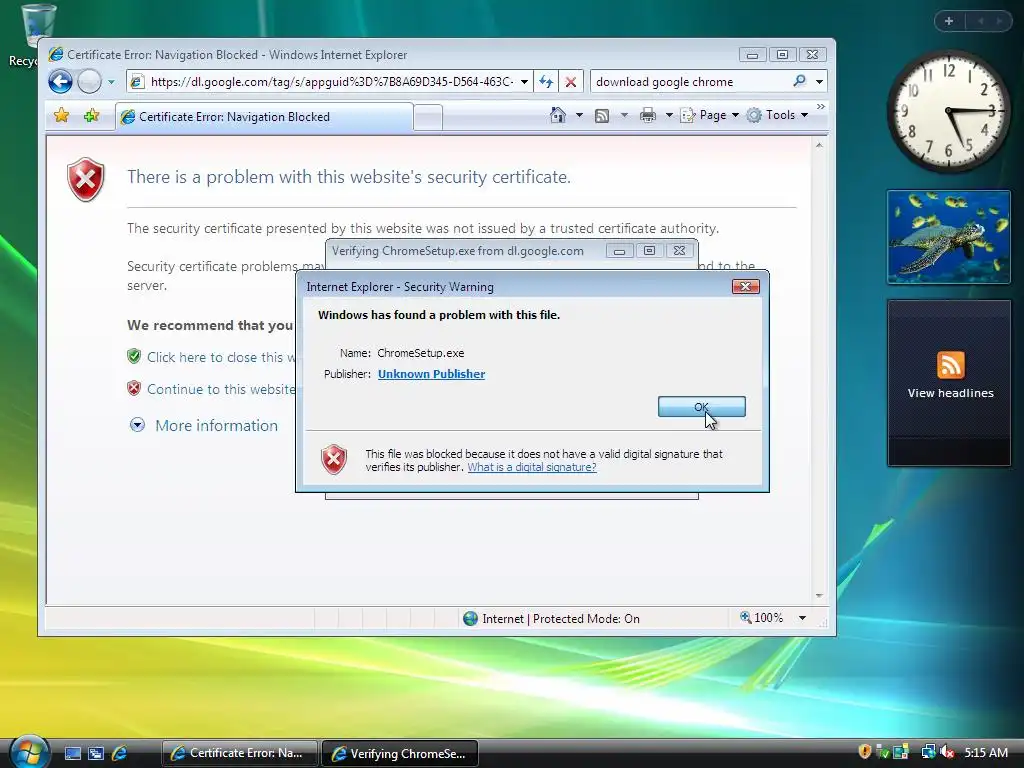Click the vertical scrollbar up arrow
Screen dimensions: 1024x768
(x=819, y=146)
